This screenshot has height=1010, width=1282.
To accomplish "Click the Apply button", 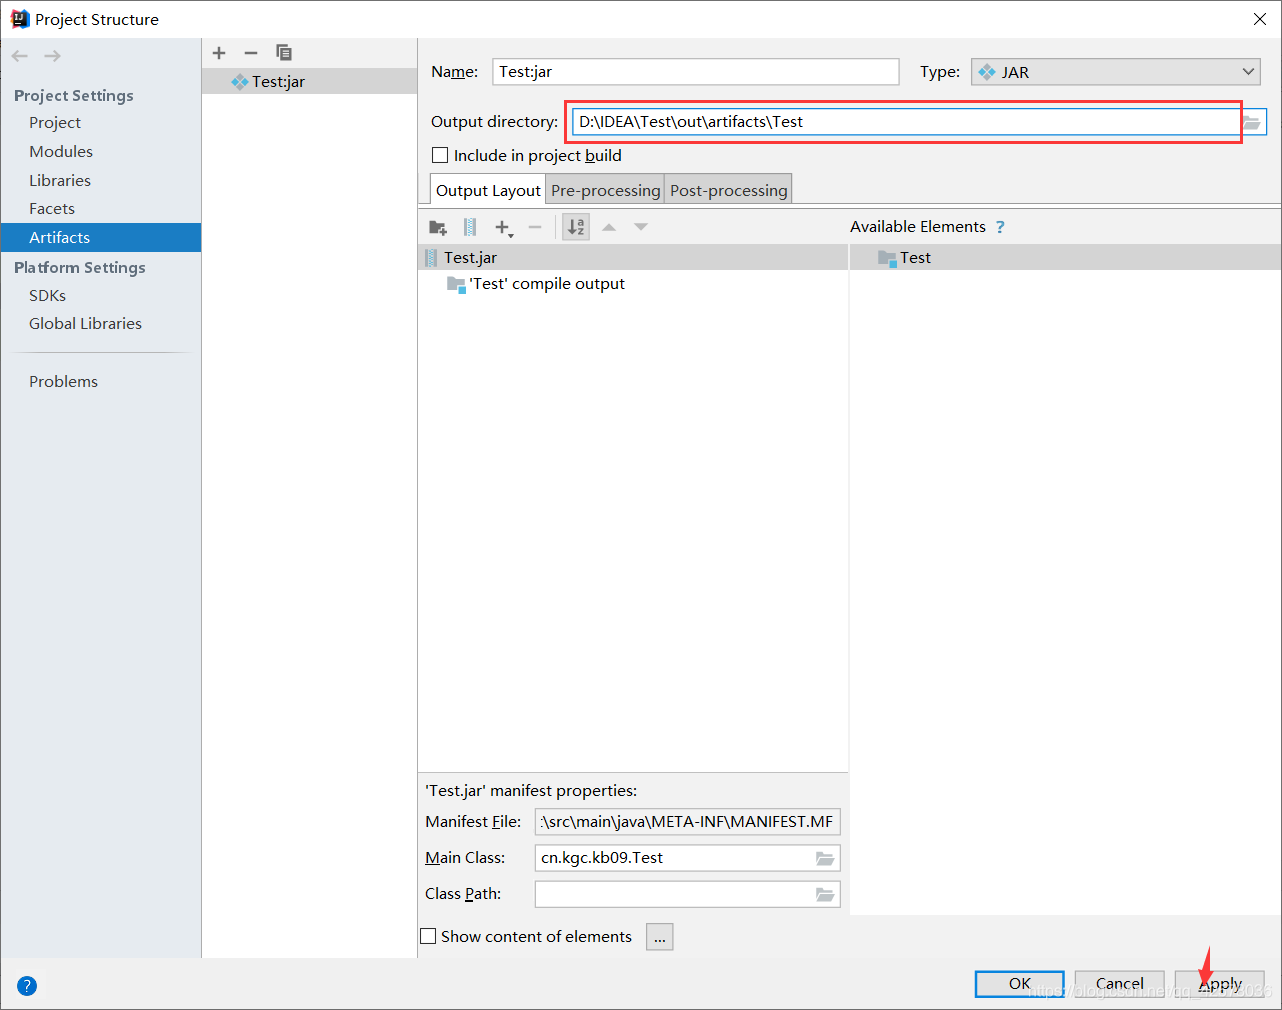I will click(x=1220, y=984).
